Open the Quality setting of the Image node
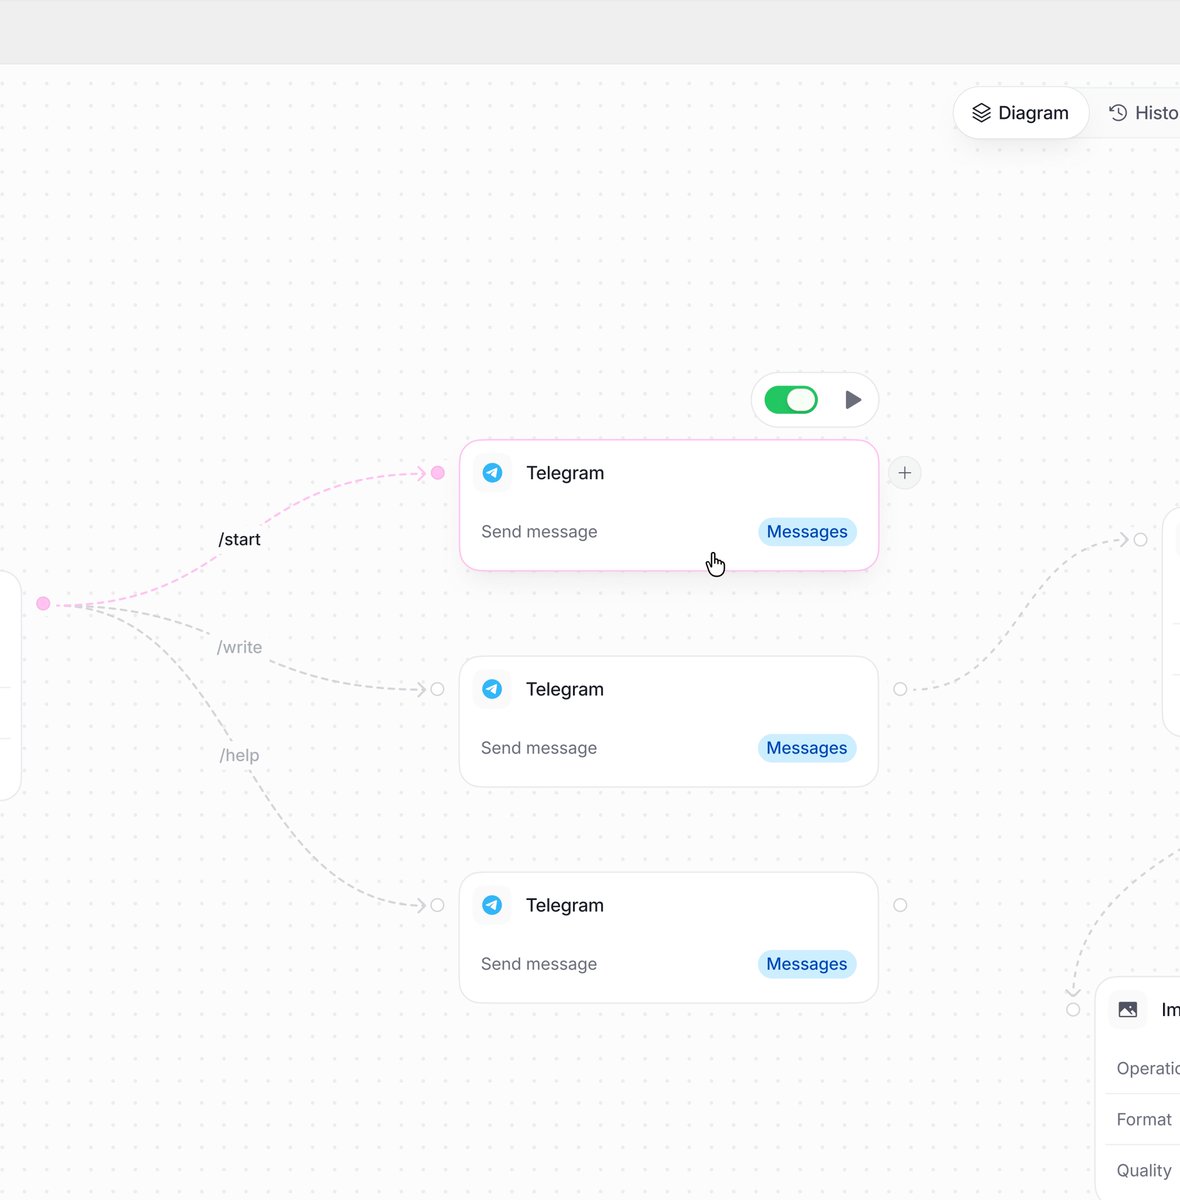 (x=1143, y=1170)
